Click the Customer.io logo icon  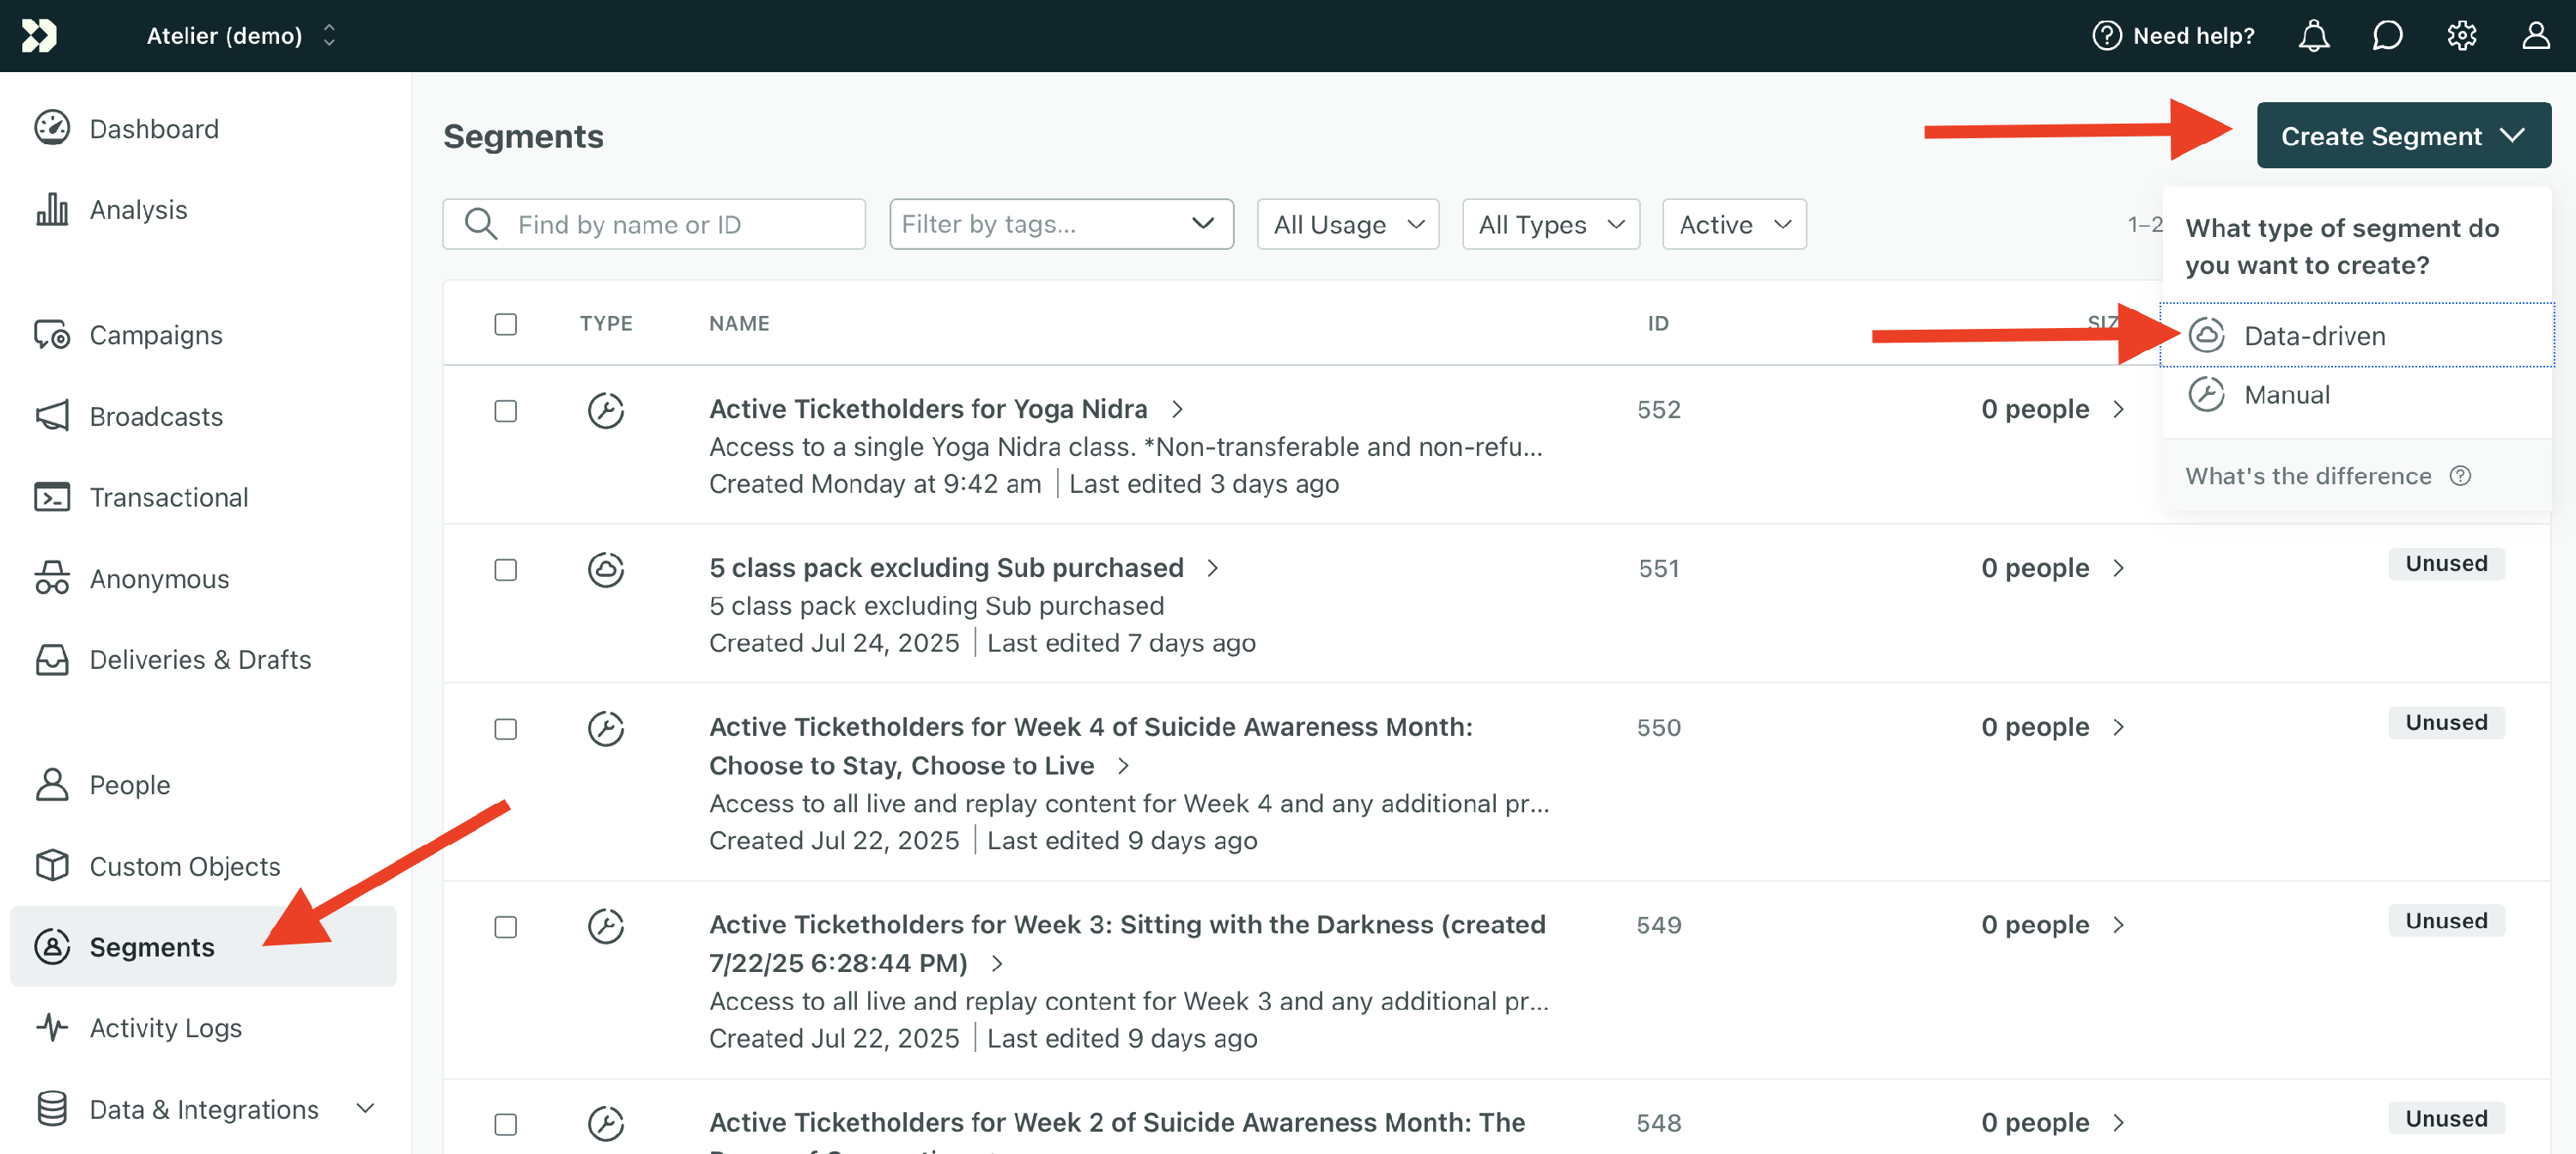click(39, 36)
